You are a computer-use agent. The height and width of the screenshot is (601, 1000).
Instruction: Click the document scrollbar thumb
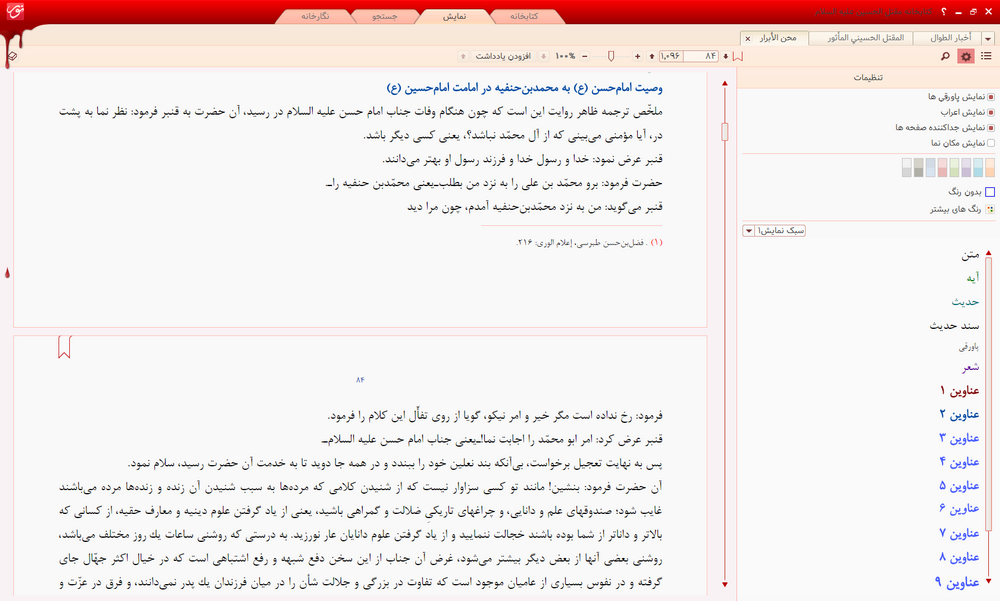(x=724, y=131)
